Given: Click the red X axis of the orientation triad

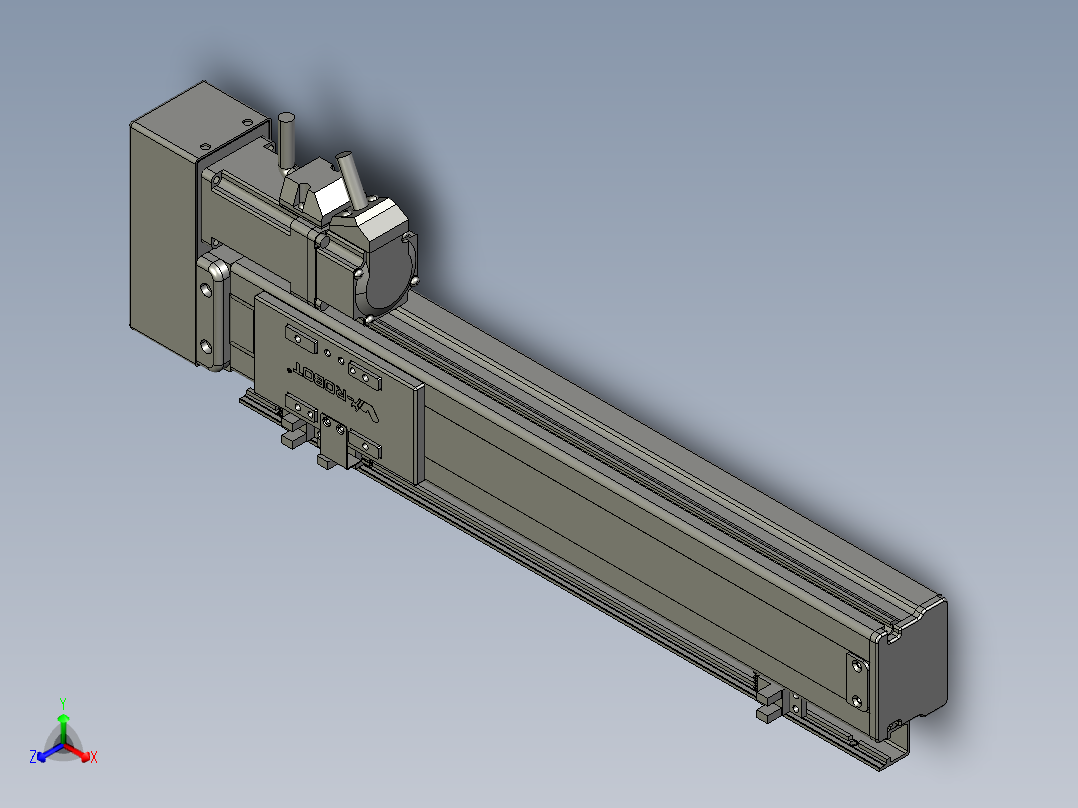Looking at the screenshot, I should tap(79, 752).
